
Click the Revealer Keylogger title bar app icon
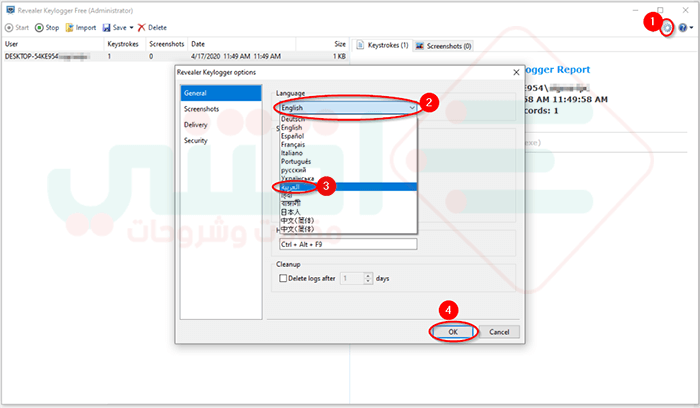10,10
